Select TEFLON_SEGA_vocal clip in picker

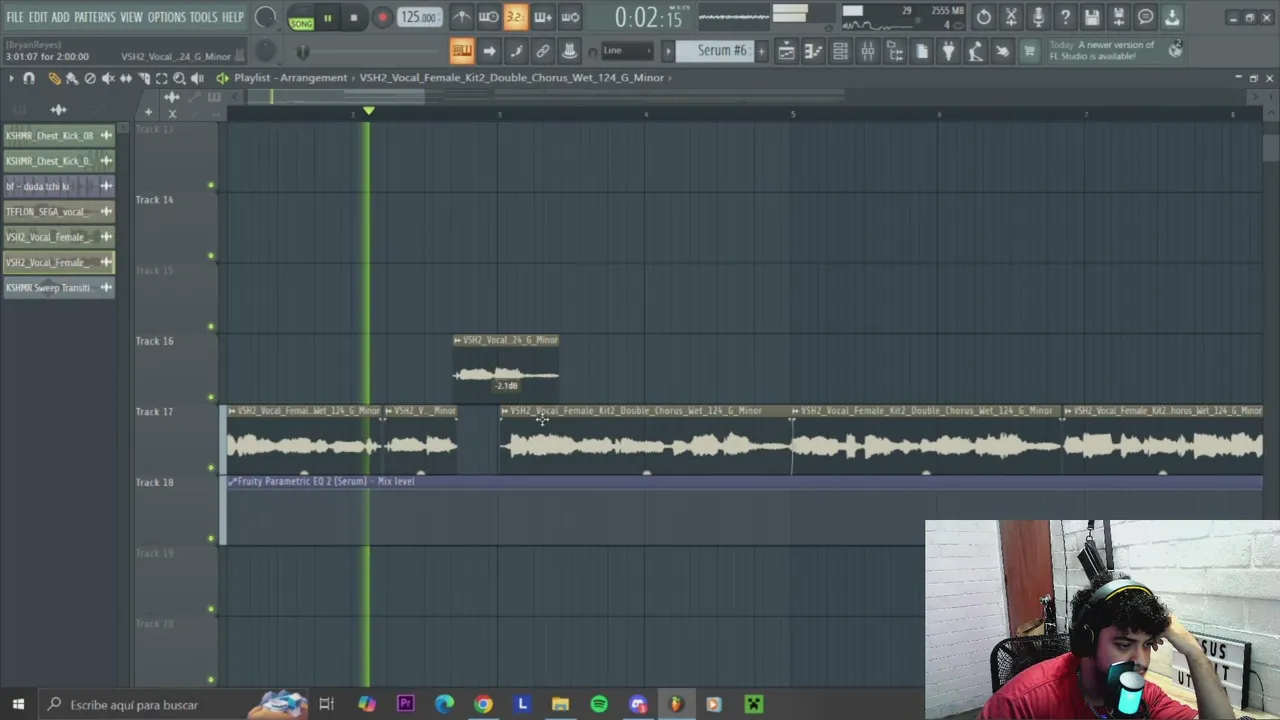pyautogui.click(x=59, y=212)
